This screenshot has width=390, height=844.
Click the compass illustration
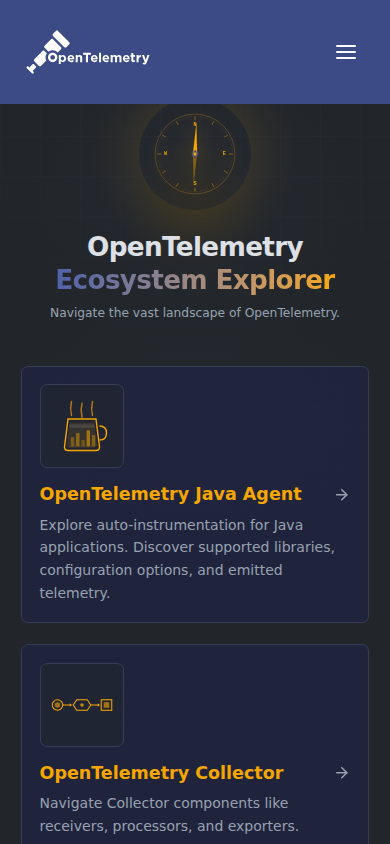tap(195, 154)
